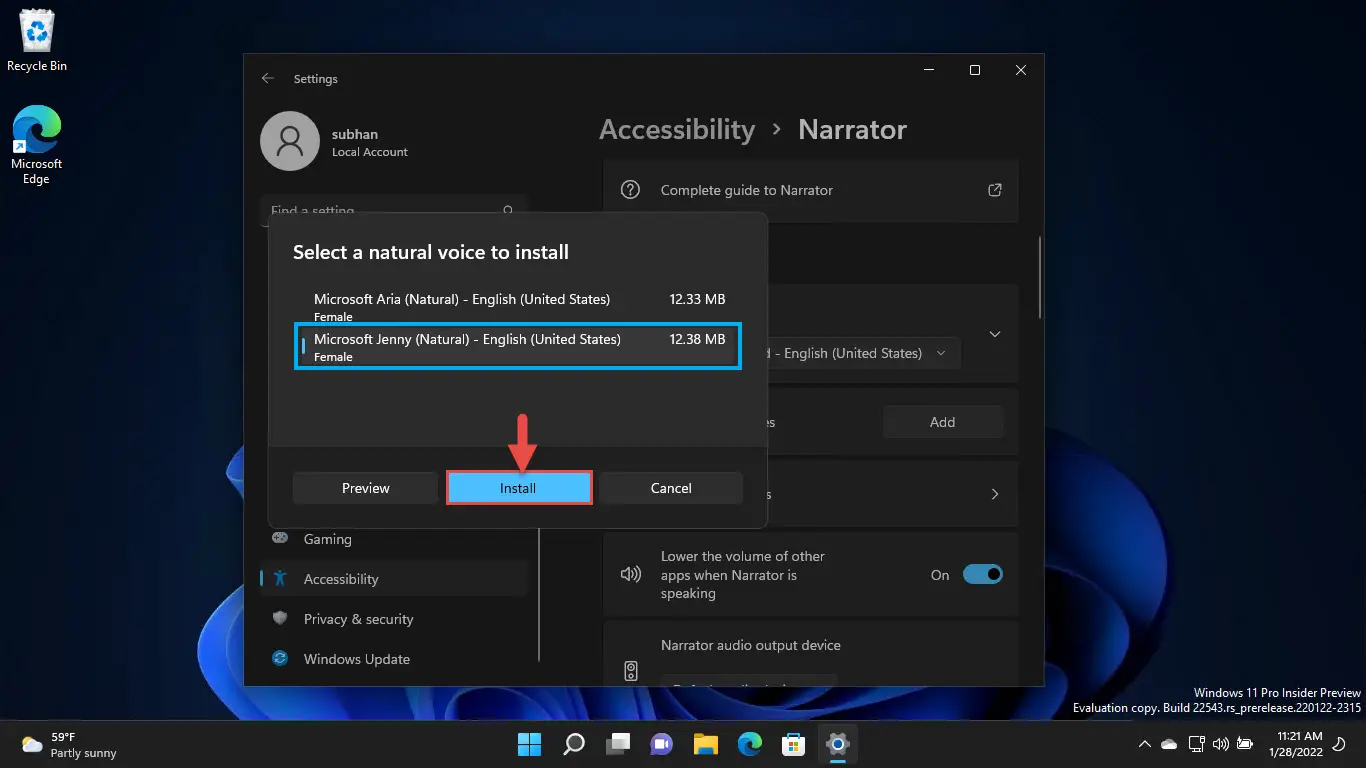This screenshot has width=1366, height=768.
Task: Open Microsoft Edge desktop shortcut
Action: 37,145
